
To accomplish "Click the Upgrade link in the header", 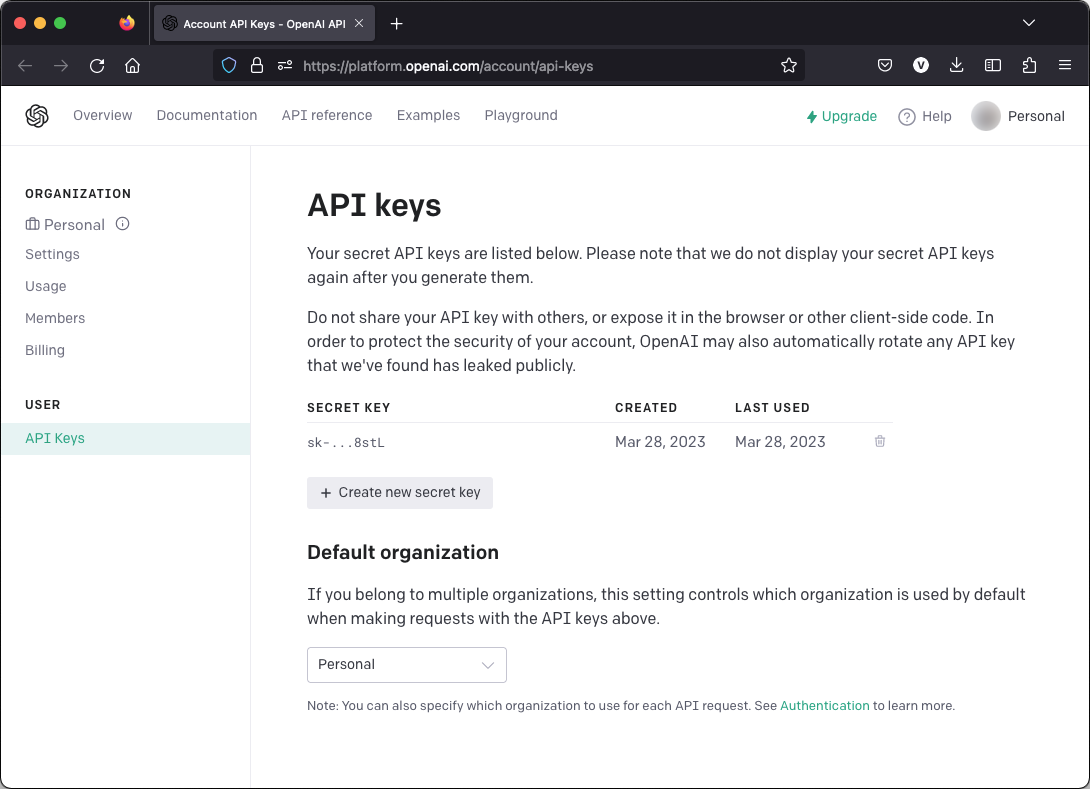I will pos(841,117).
